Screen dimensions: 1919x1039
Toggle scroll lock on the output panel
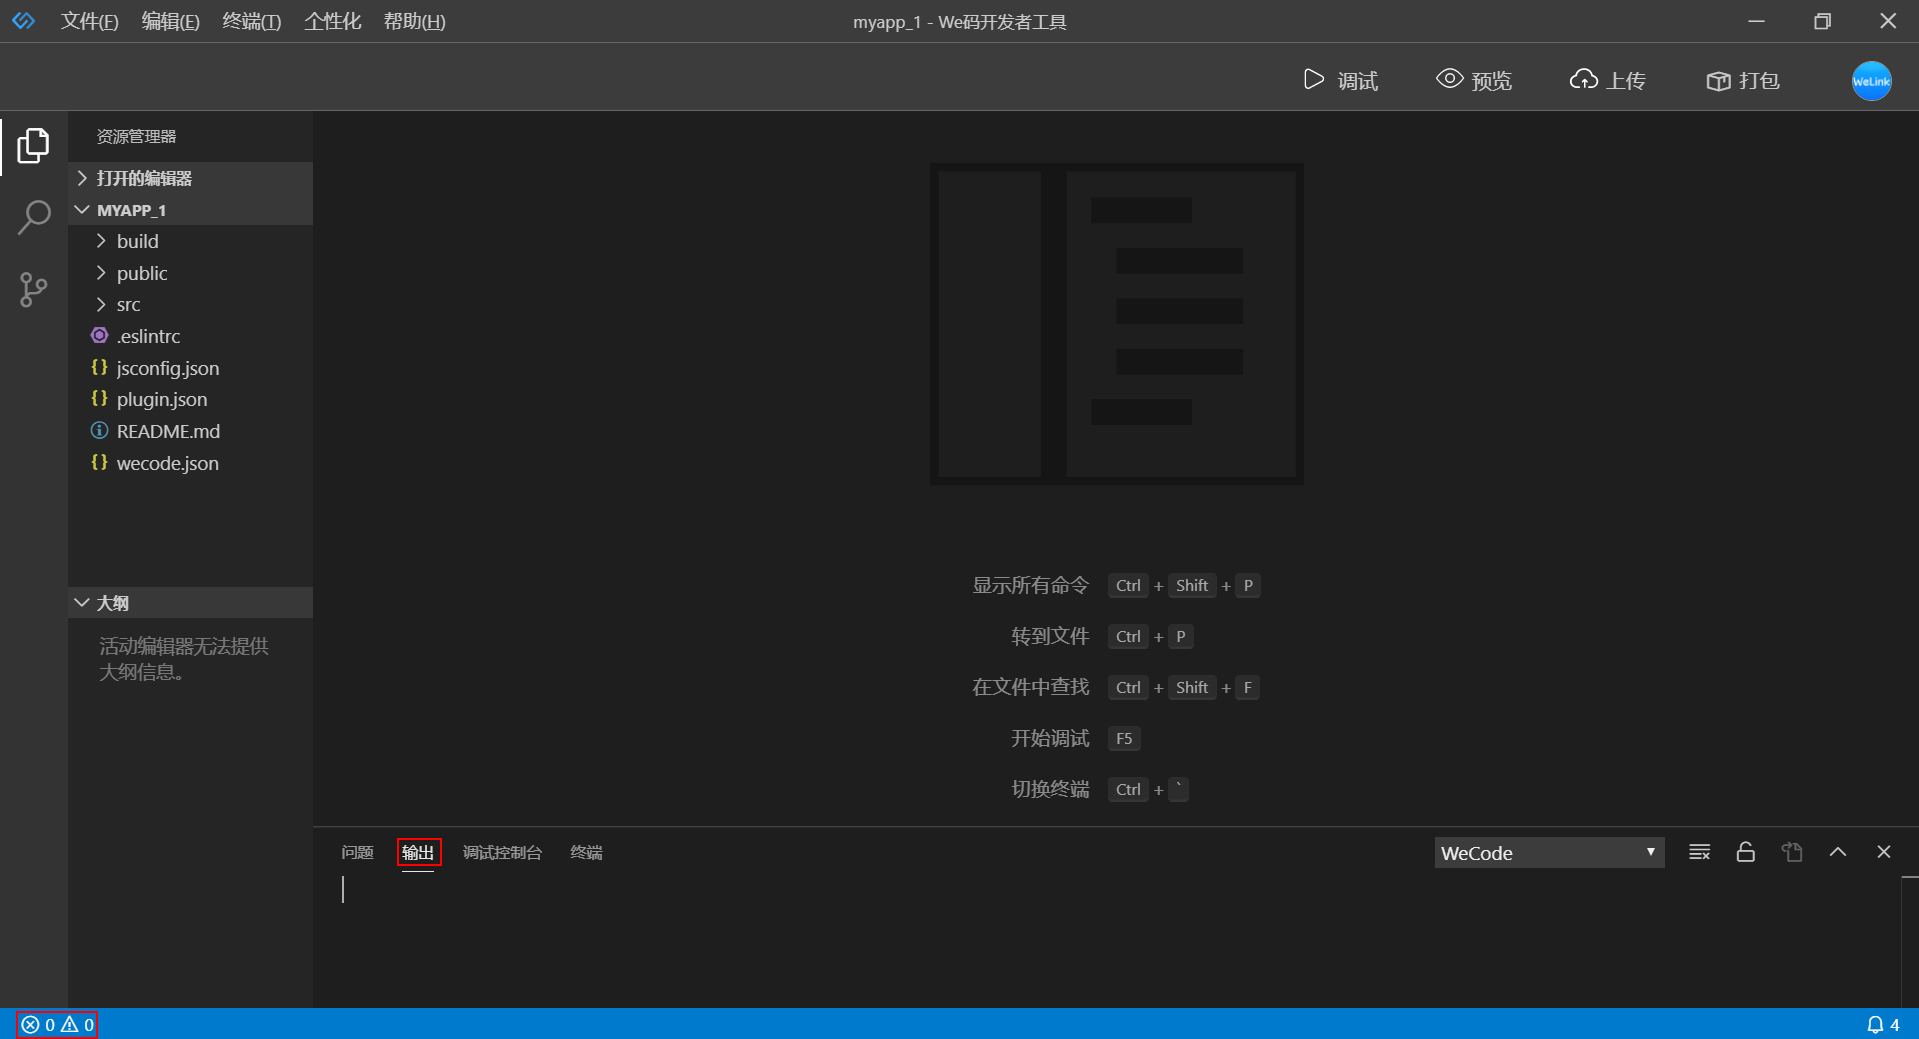1745,852
